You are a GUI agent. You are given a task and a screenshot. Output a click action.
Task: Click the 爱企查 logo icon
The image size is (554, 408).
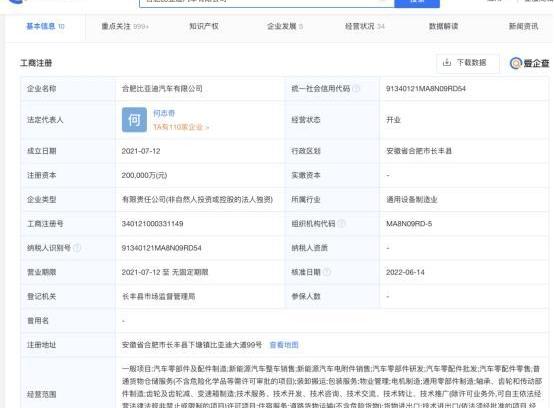pos(515,63)
